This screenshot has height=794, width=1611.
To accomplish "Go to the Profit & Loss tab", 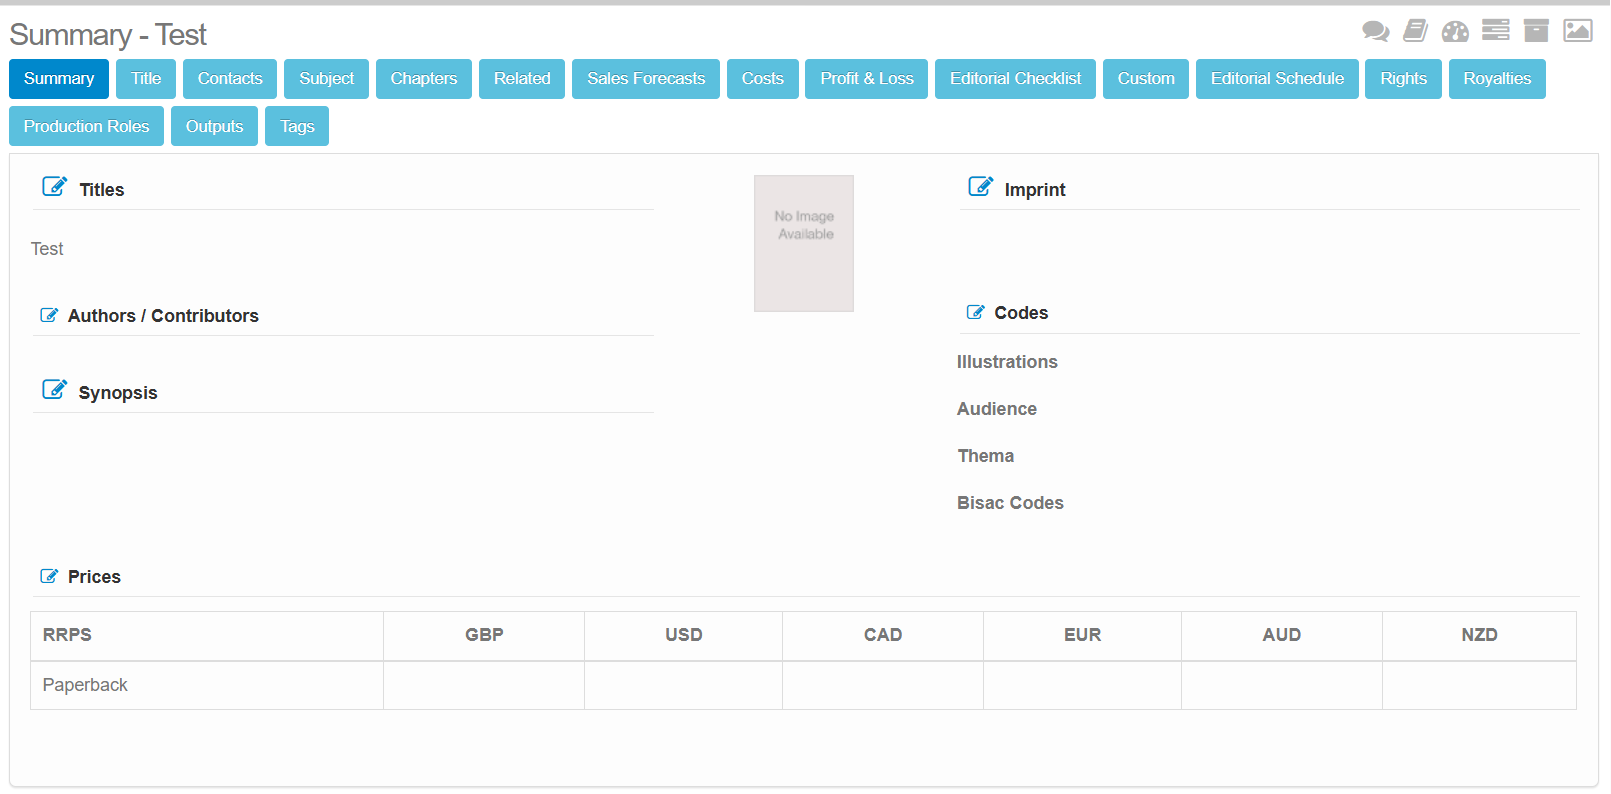I will tap(866, 79).
